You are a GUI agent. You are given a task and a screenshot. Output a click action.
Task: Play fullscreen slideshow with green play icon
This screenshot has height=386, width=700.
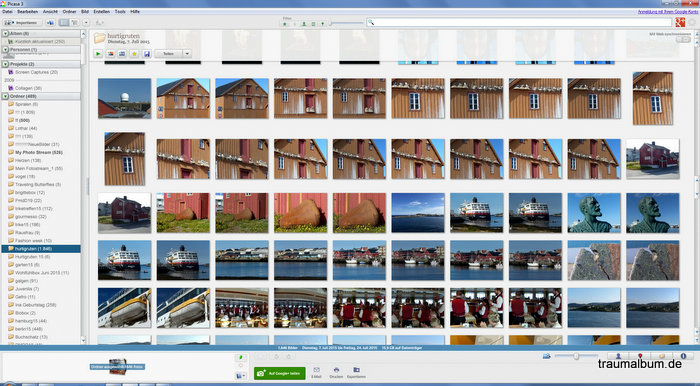tap(98, 54)
